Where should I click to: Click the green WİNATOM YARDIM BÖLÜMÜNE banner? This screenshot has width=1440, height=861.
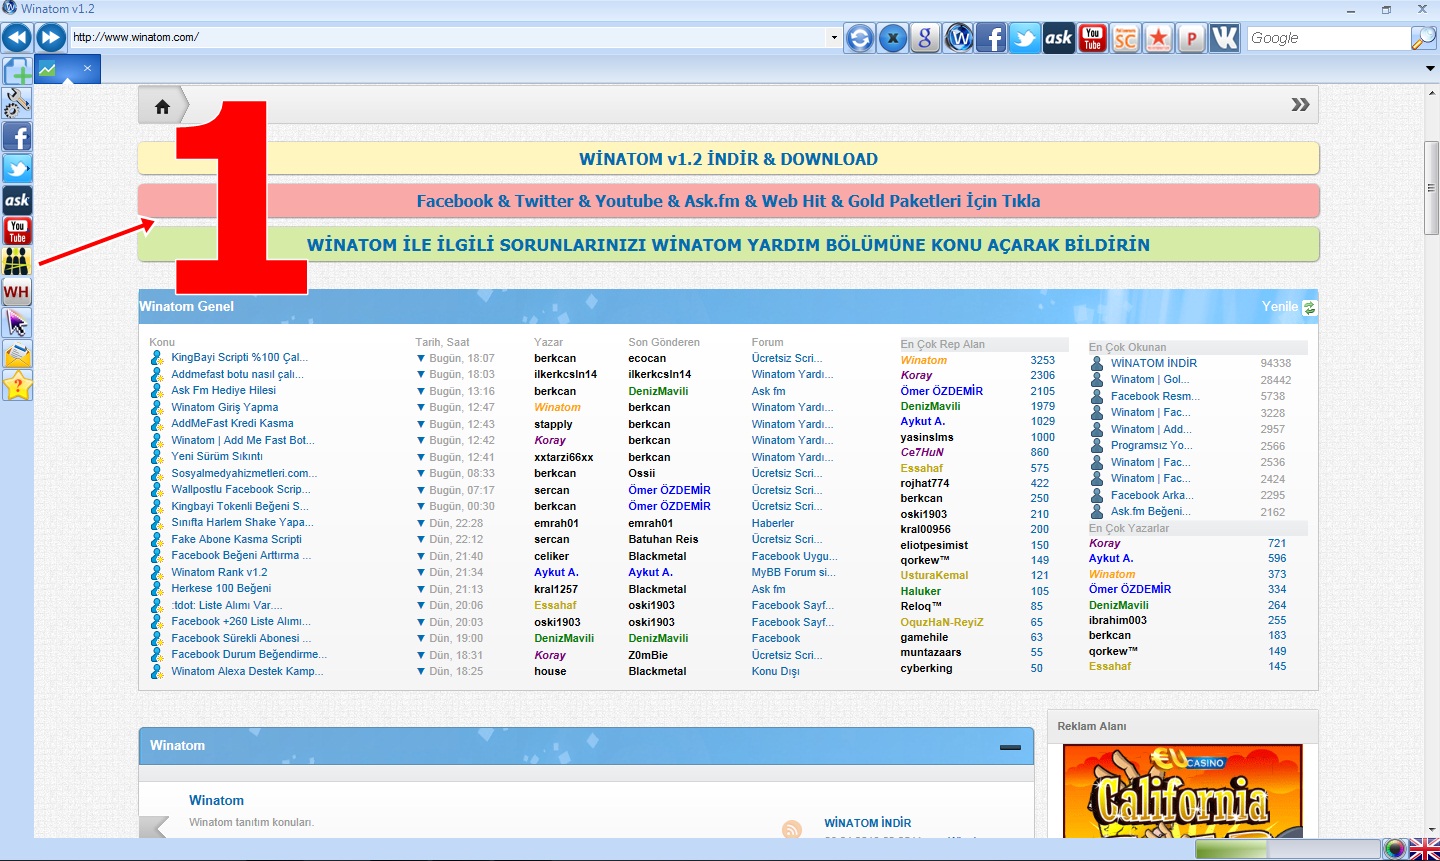tap(728, 245)
